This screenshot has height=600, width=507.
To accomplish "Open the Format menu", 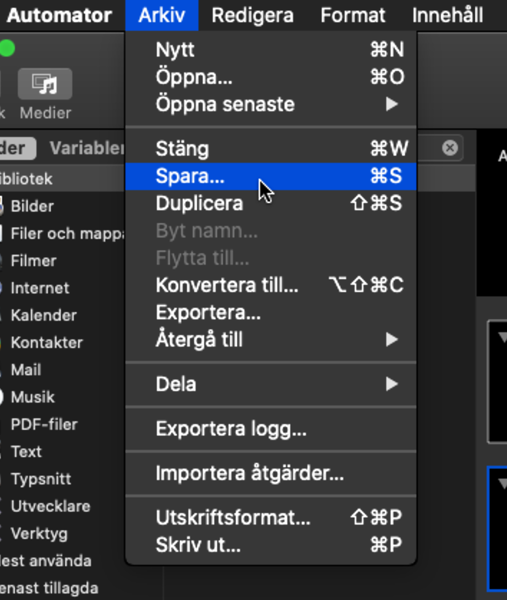I will coord(353,15).
